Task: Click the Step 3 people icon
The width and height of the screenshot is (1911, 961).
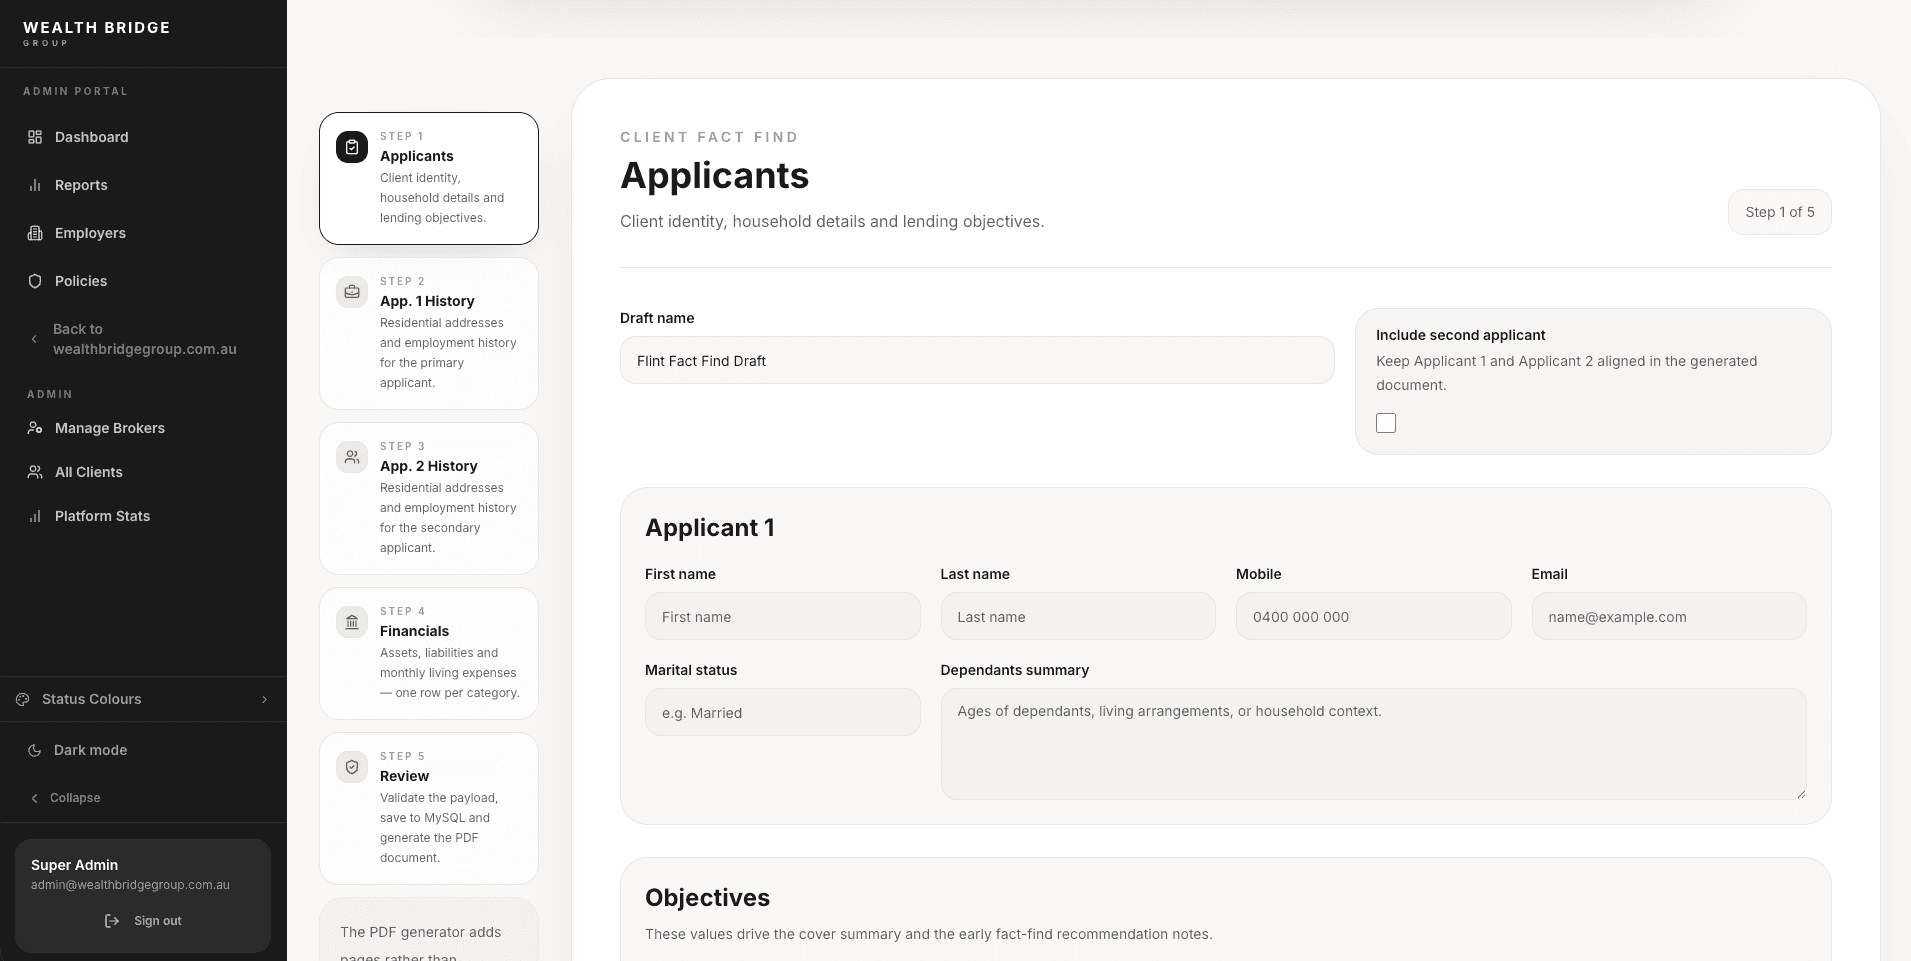Action: coord(352,457)
